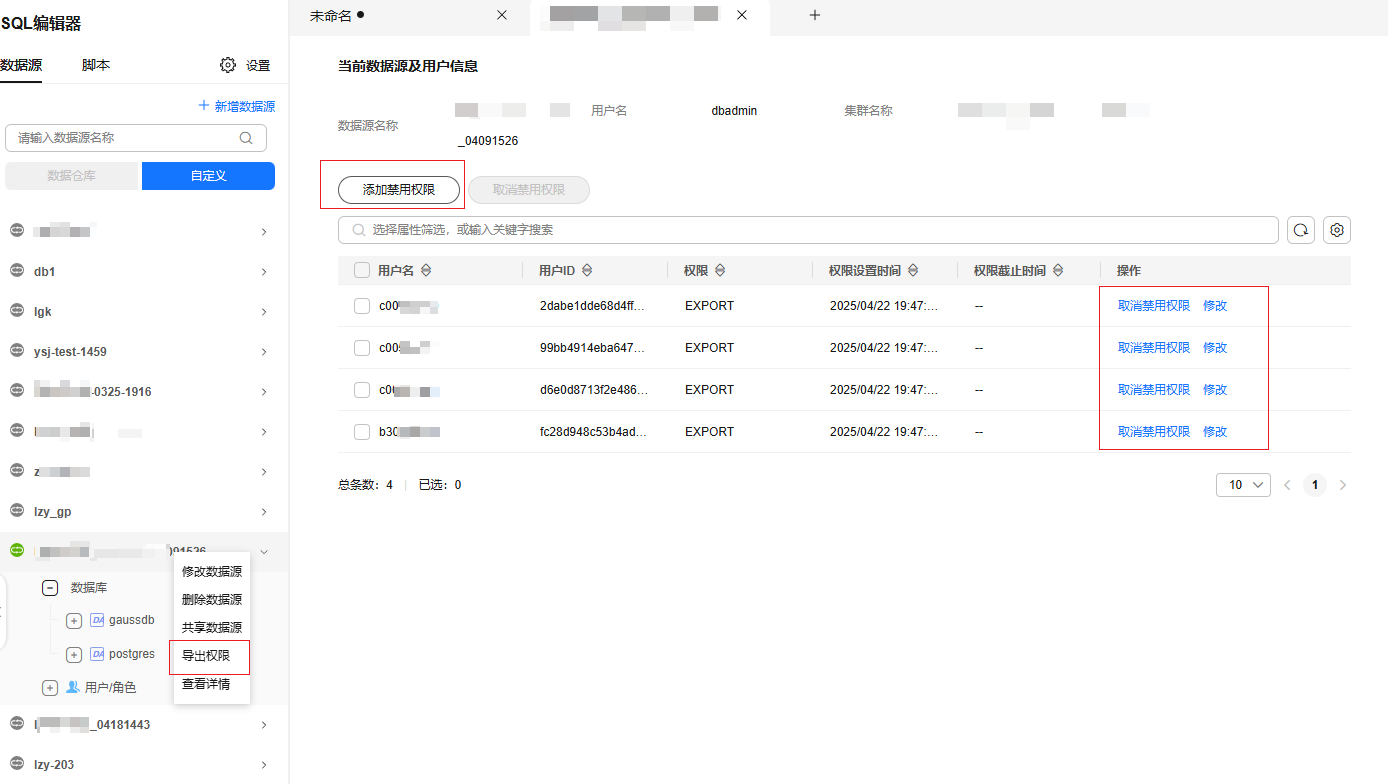Viewport: 1388px width, 784px height.
Task: Sort by 用户名 column sort icon
Action: coord(426,271)
